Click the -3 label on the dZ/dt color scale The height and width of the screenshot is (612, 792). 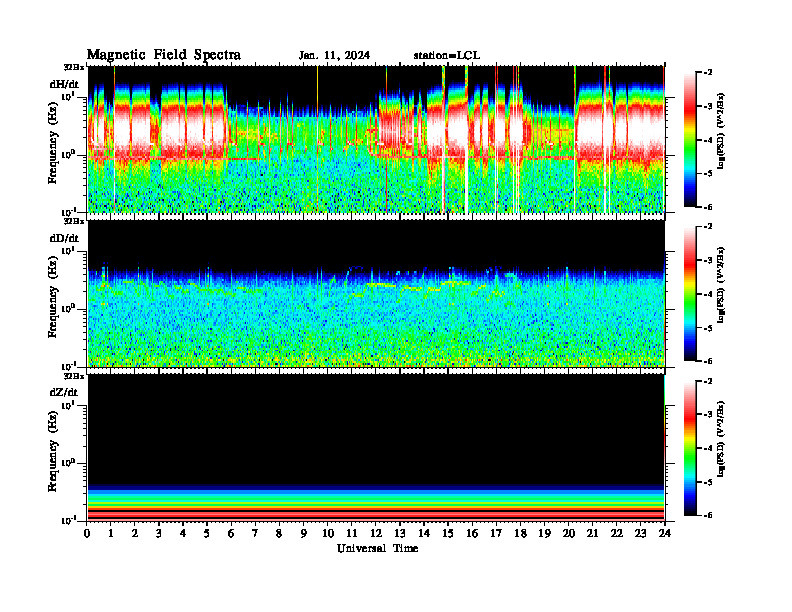pos(708,415)
